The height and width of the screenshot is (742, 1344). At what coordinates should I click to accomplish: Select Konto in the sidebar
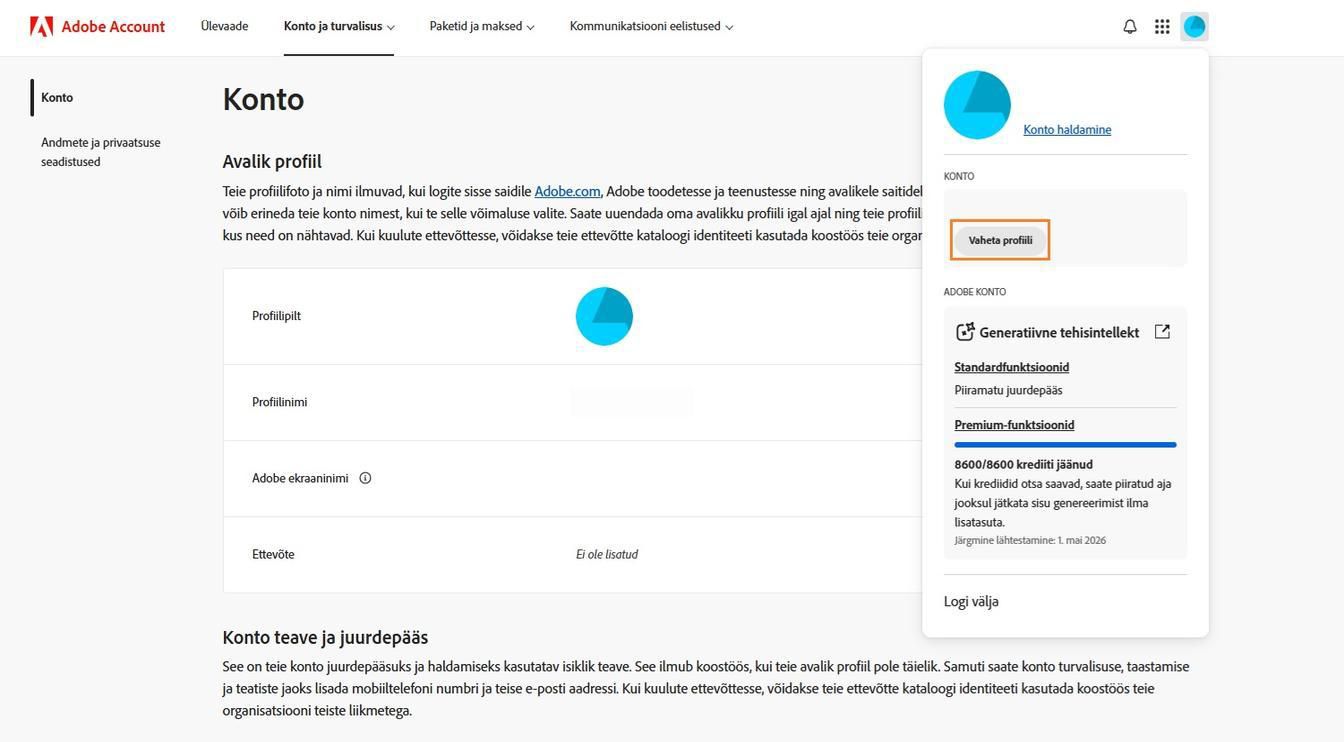(57, 98)
